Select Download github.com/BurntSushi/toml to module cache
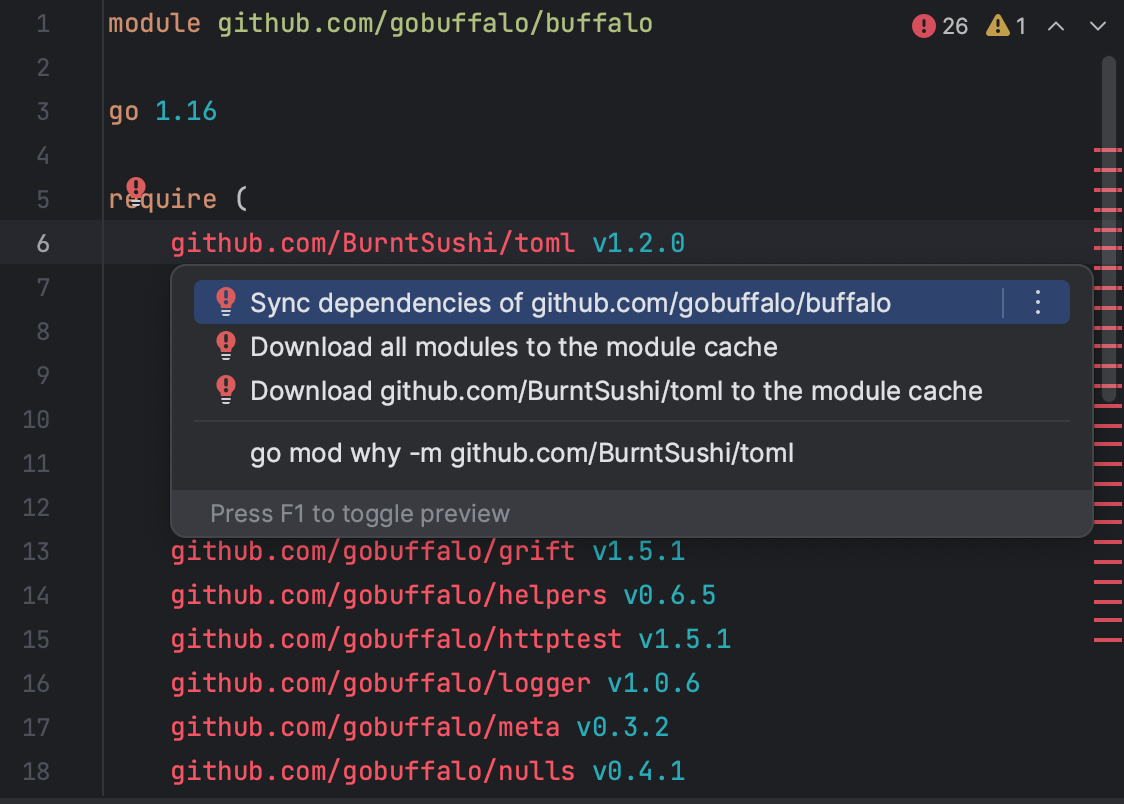 point(616,391)
